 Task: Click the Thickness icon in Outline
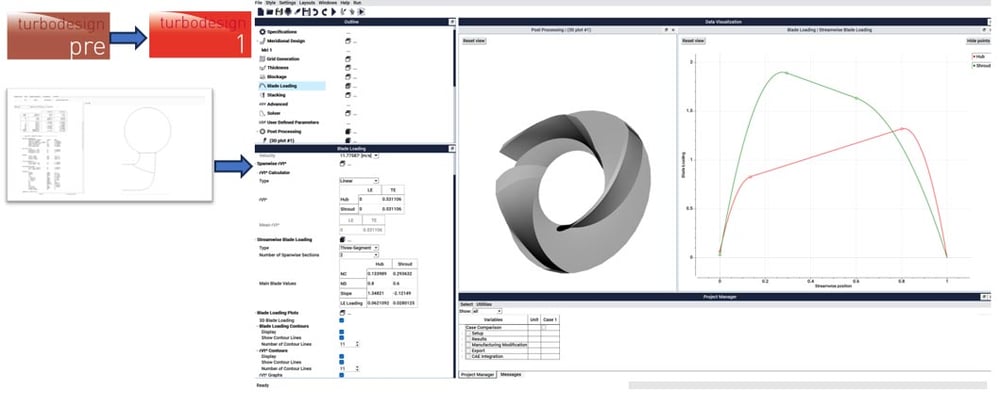262,68
